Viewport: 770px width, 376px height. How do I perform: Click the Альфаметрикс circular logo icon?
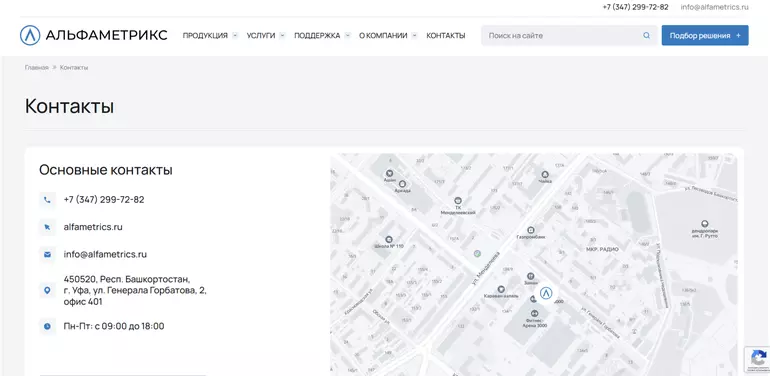pos(30,35)
